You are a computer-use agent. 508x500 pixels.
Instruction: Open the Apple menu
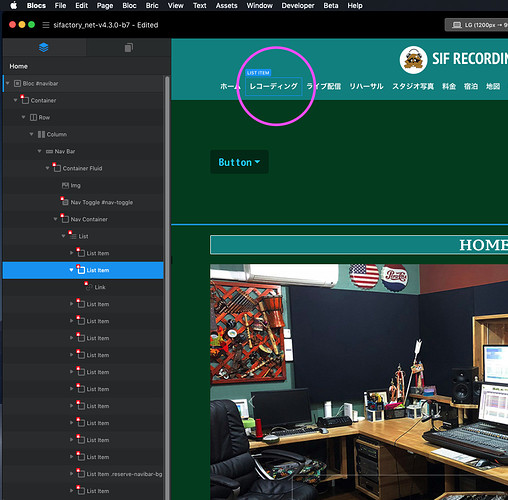(x=13, y=5)
